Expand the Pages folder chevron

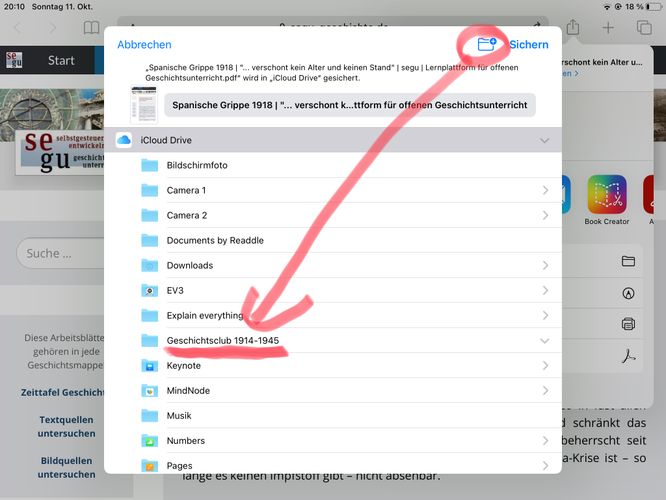tap(545, 466)
